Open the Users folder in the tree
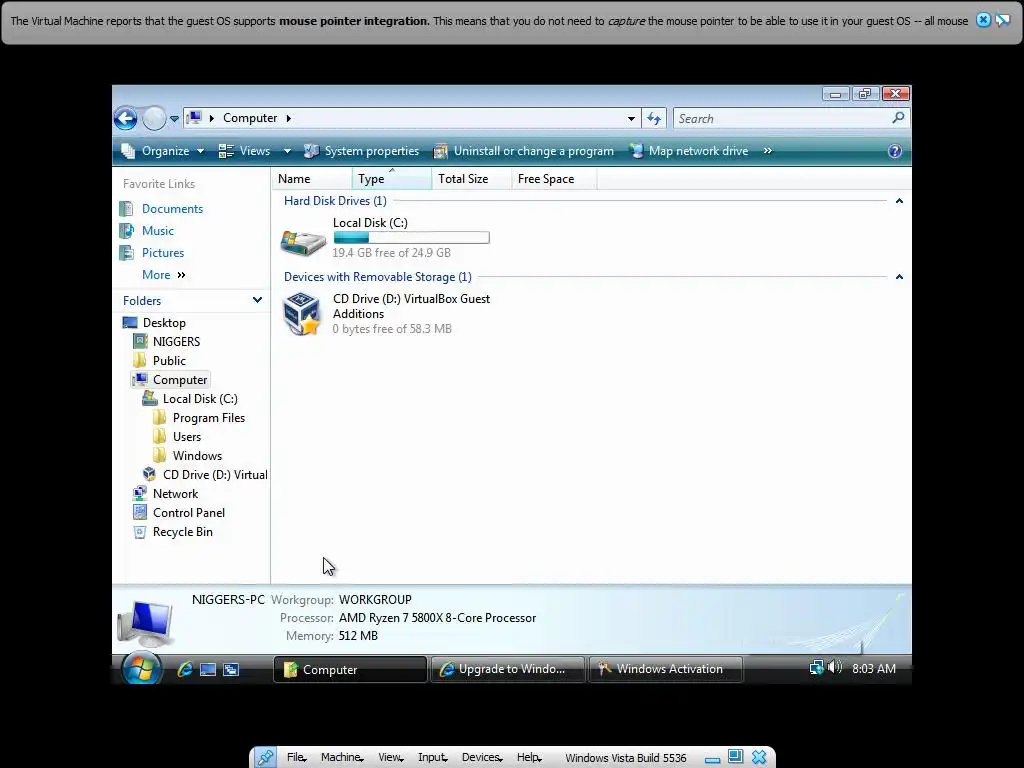Image resolution: width=1024 pixels, height=768 pixels. (187, 436)
